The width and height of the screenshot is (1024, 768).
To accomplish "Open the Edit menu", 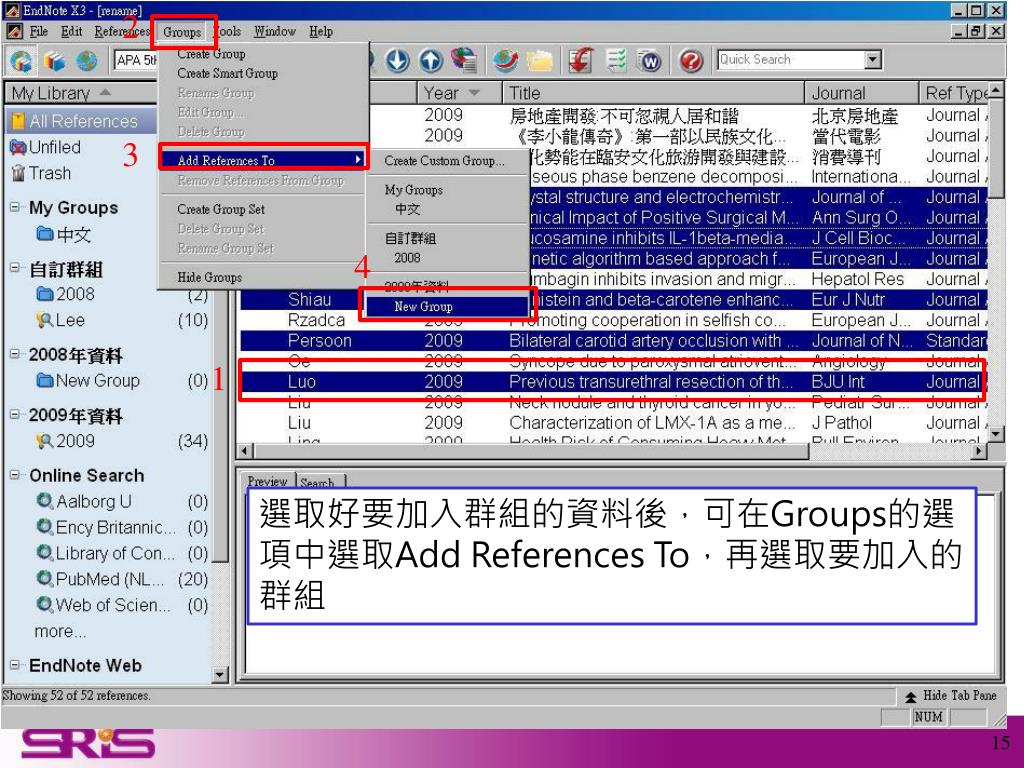I will click(71, 31).
